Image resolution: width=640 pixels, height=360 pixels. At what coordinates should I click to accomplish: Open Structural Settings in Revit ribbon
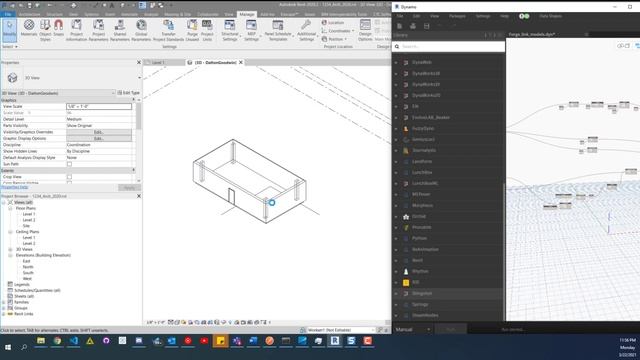(230, 30)
